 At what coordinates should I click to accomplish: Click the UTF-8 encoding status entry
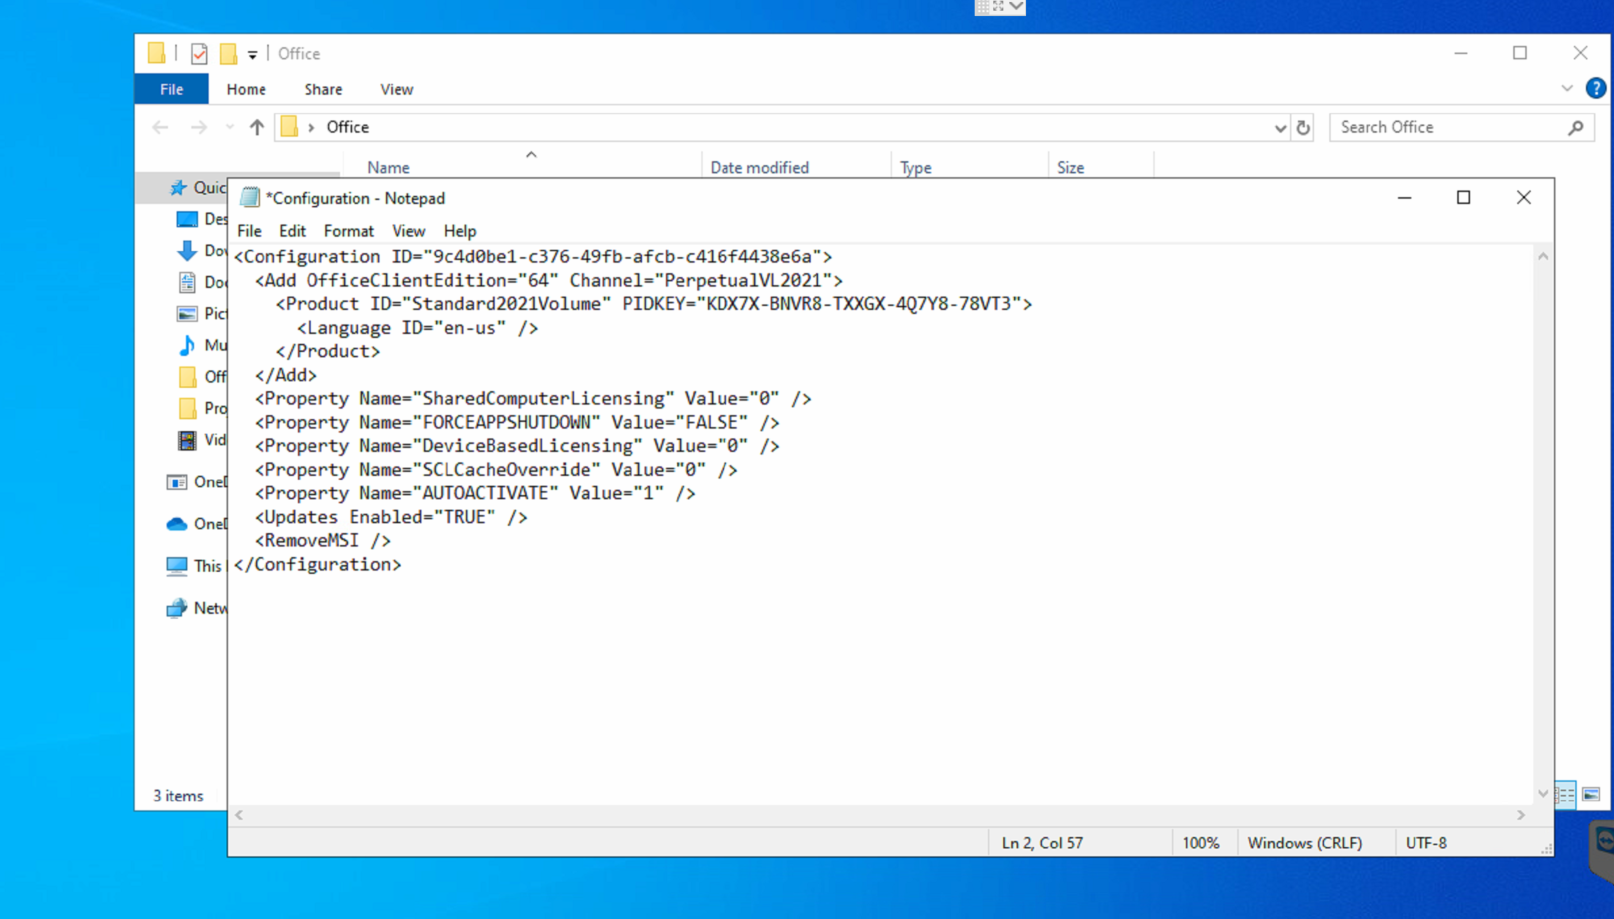1426,843
